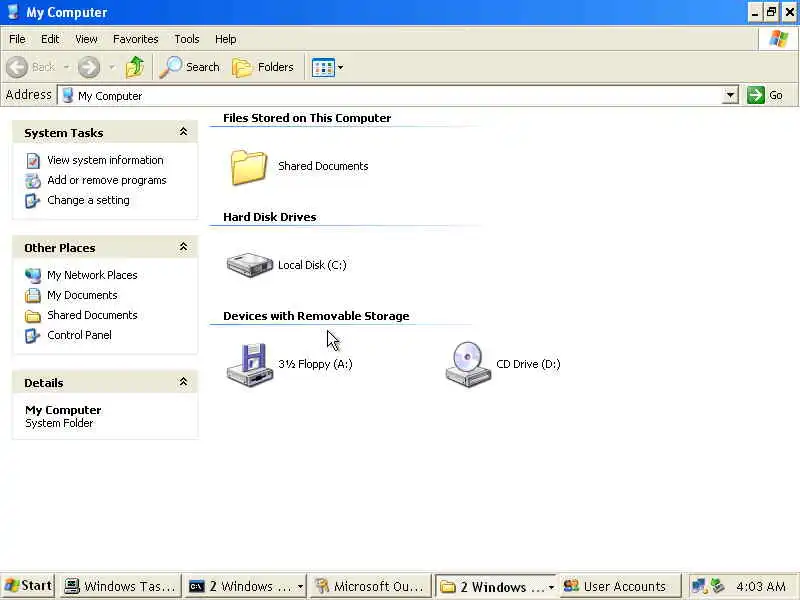Open the Favorites menu
800x600 pixels.
tap(136, 39)
